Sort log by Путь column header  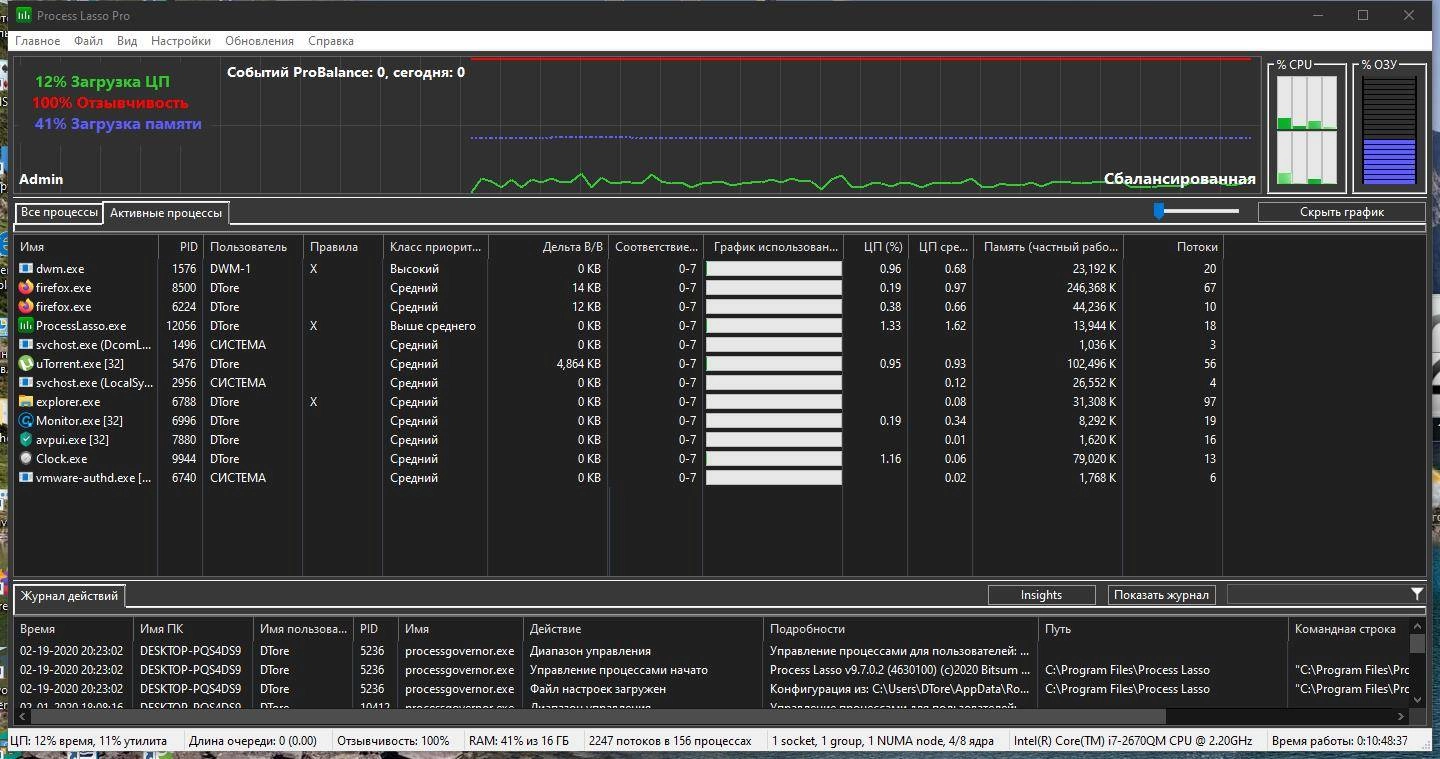click(1163, 629)
